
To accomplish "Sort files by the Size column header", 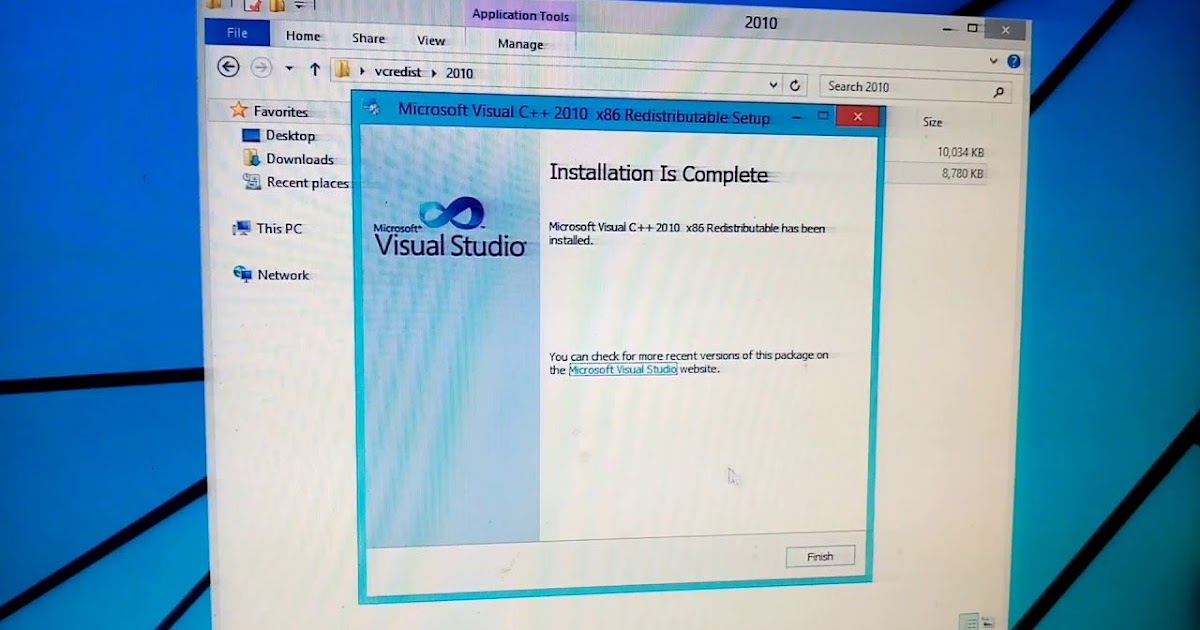I will (x=932, y=122).
